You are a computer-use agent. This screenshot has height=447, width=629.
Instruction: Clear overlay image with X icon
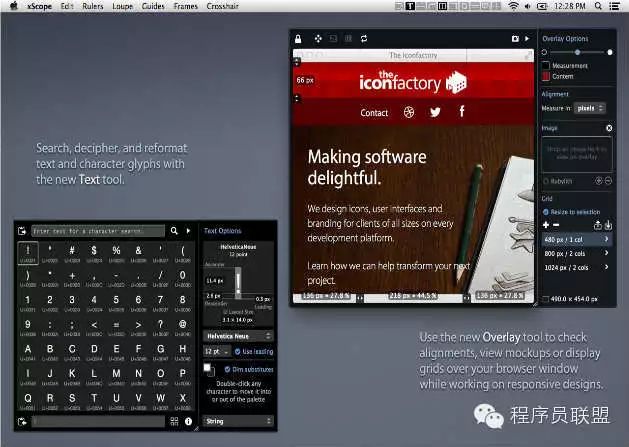tap(609, 128)
